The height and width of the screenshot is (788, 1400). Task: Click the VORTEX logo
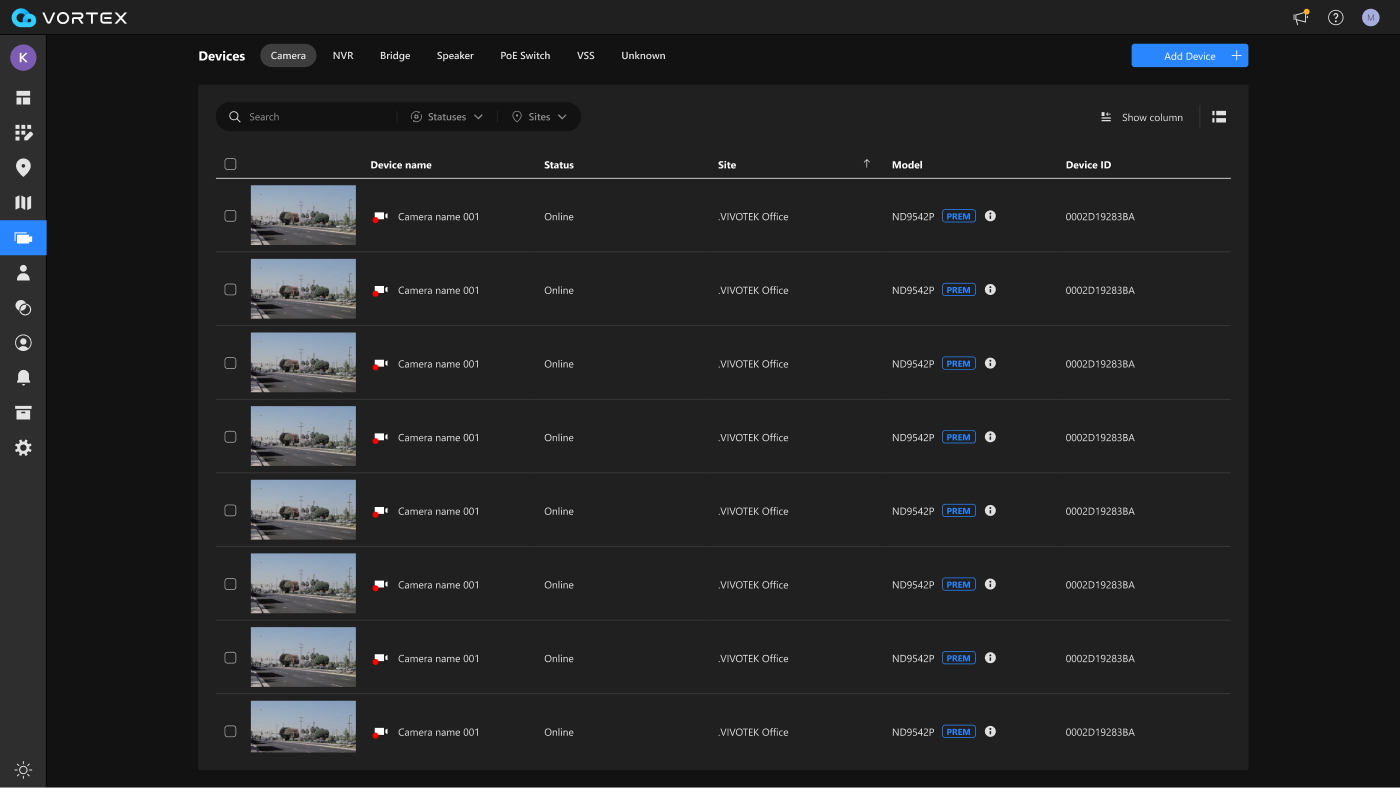(x=69, y=17)
